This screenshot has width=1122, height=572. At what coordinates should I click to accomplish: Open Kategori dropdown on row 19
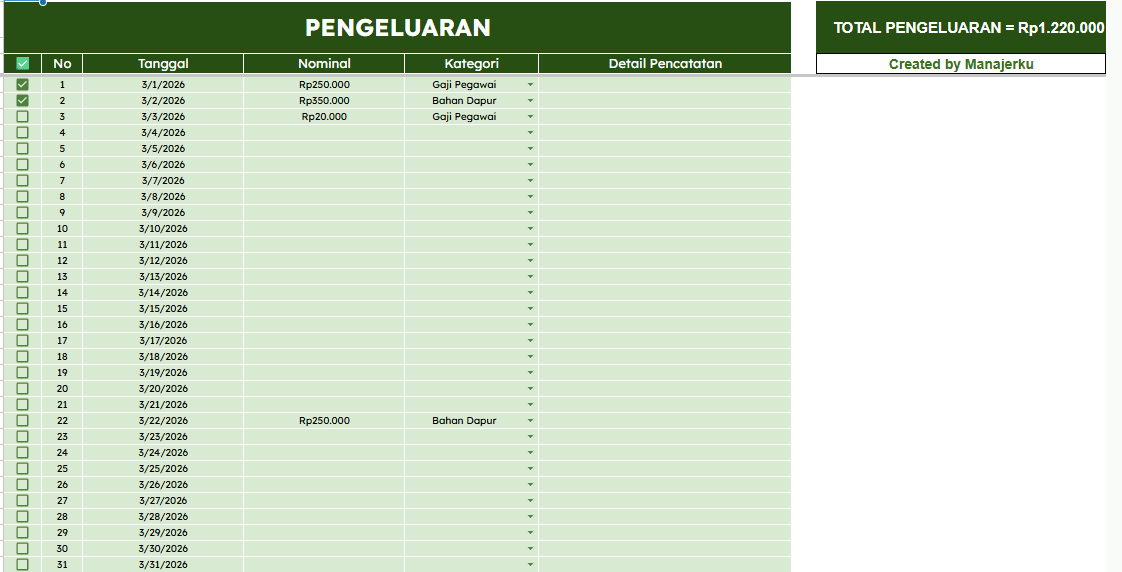tap(530, 372)
